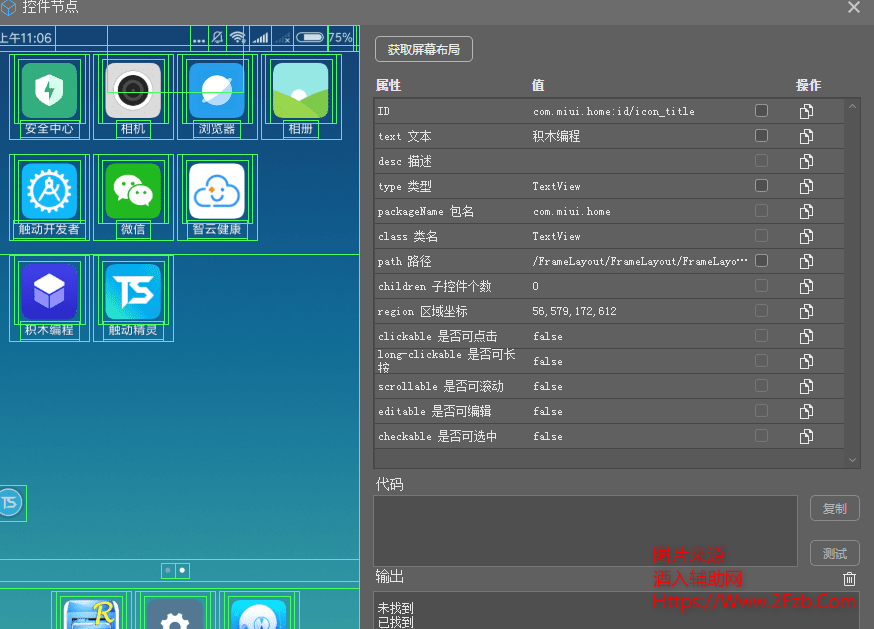874x629 pixels.
Task: Click scrollbar down arrow in property table
Action: (853, 460)
